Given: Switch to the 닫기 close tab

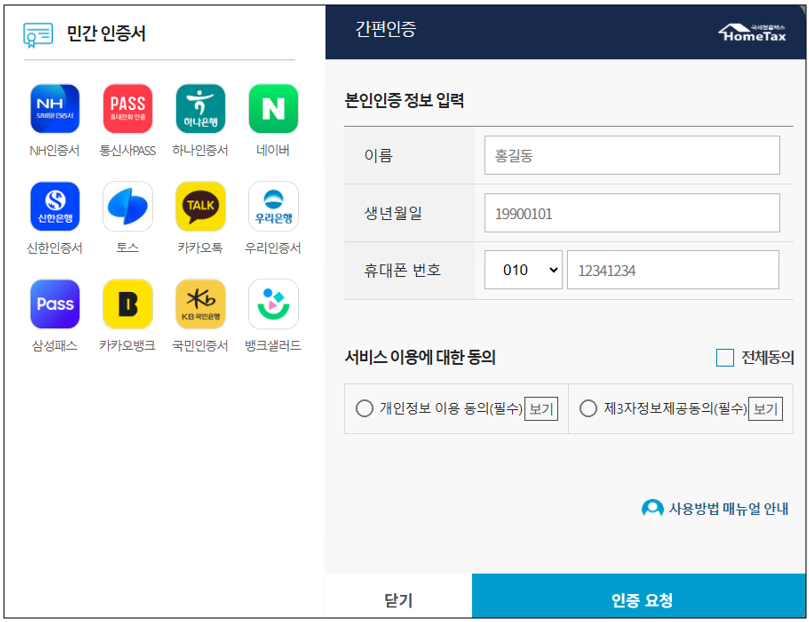Looking at the screenshot, I should click(397, 596).
